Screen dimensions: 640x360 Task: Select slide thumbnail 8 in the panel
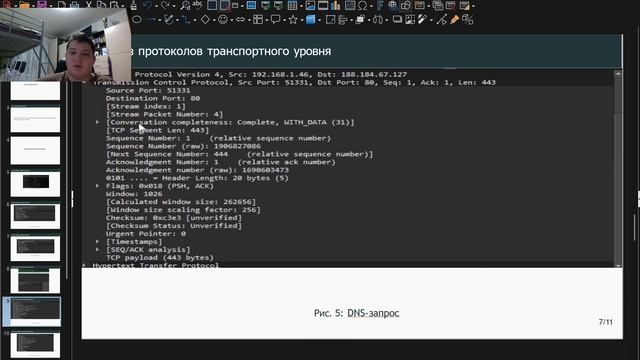(x=35, y=280)
